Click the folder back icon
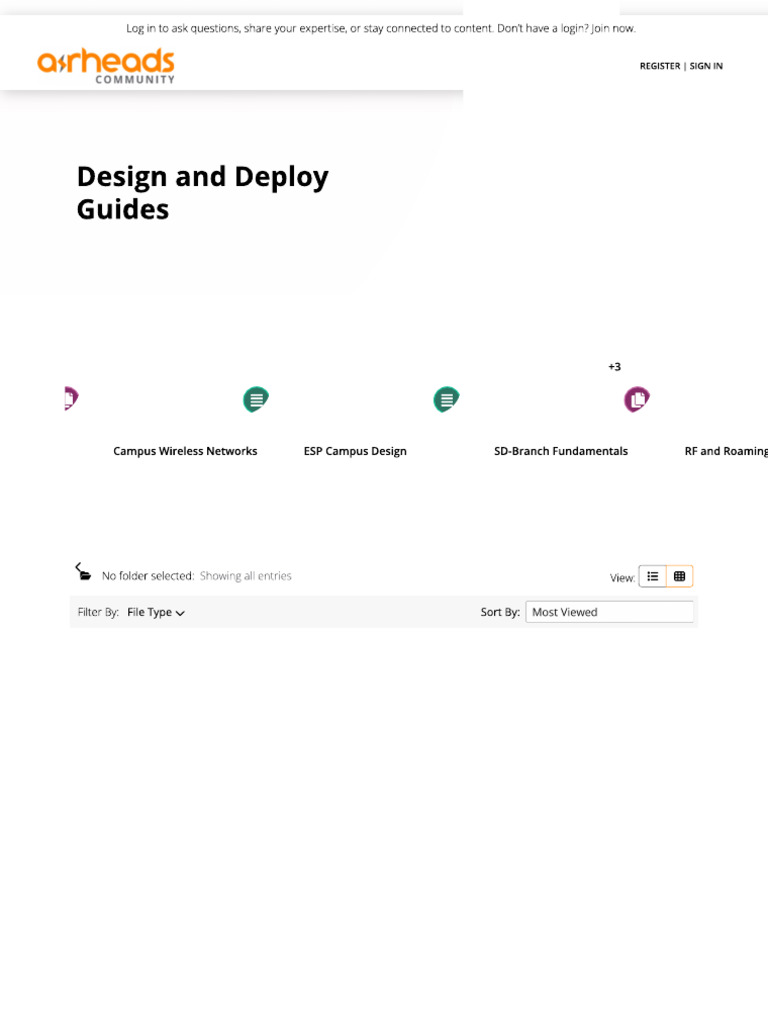Viewport: 768px width, 1024px height. click(83, 571)
